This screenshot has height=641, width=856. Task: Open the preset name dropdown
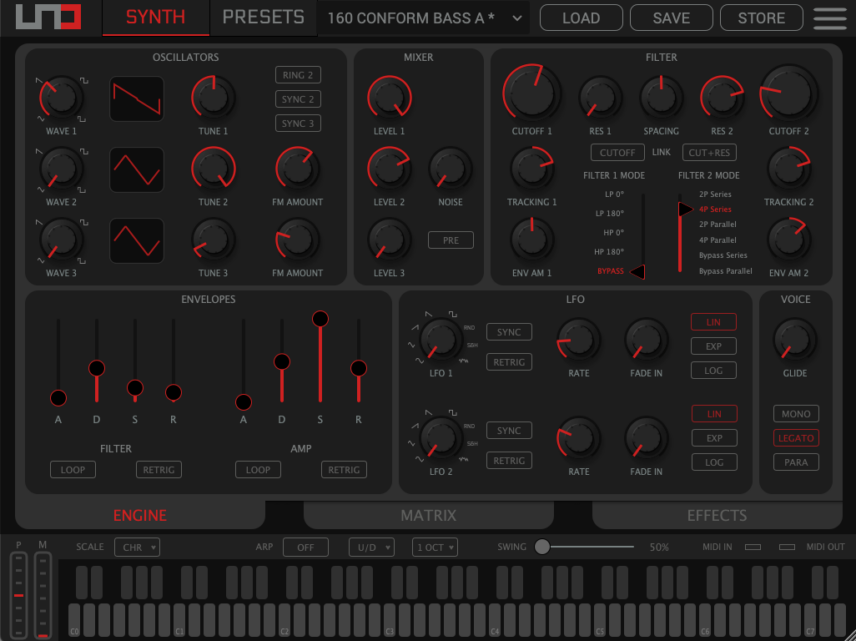click(424, 18)
